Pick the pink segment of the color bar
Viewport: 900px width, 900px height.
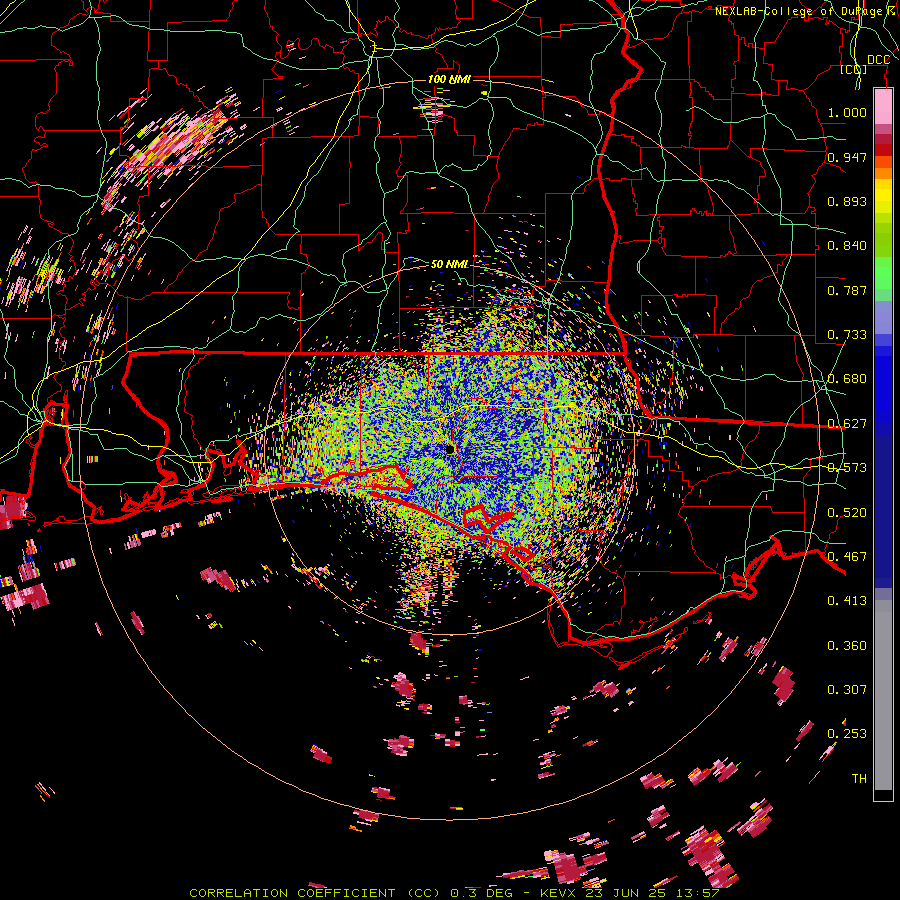point(883,107)
